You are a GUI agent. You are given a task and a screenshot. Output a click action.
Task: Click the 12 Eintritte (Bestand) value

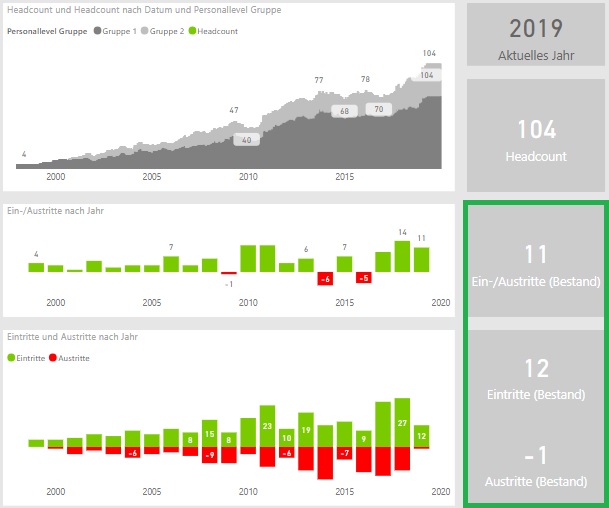534,368
